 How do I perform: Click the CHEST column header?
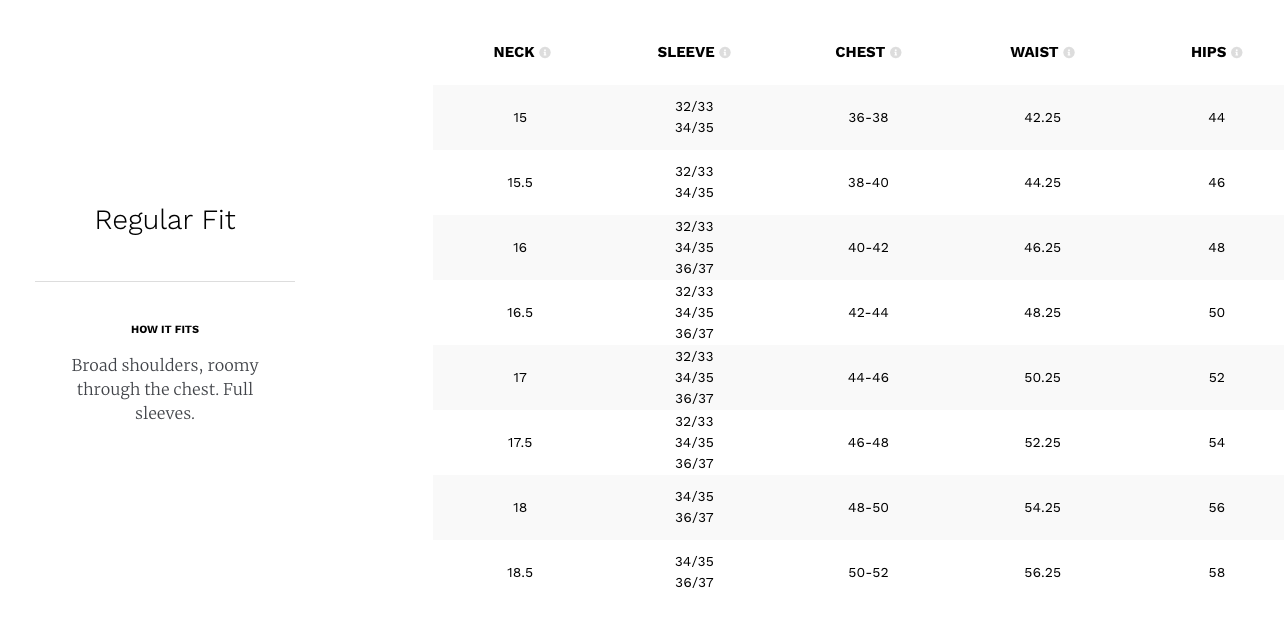860,52
